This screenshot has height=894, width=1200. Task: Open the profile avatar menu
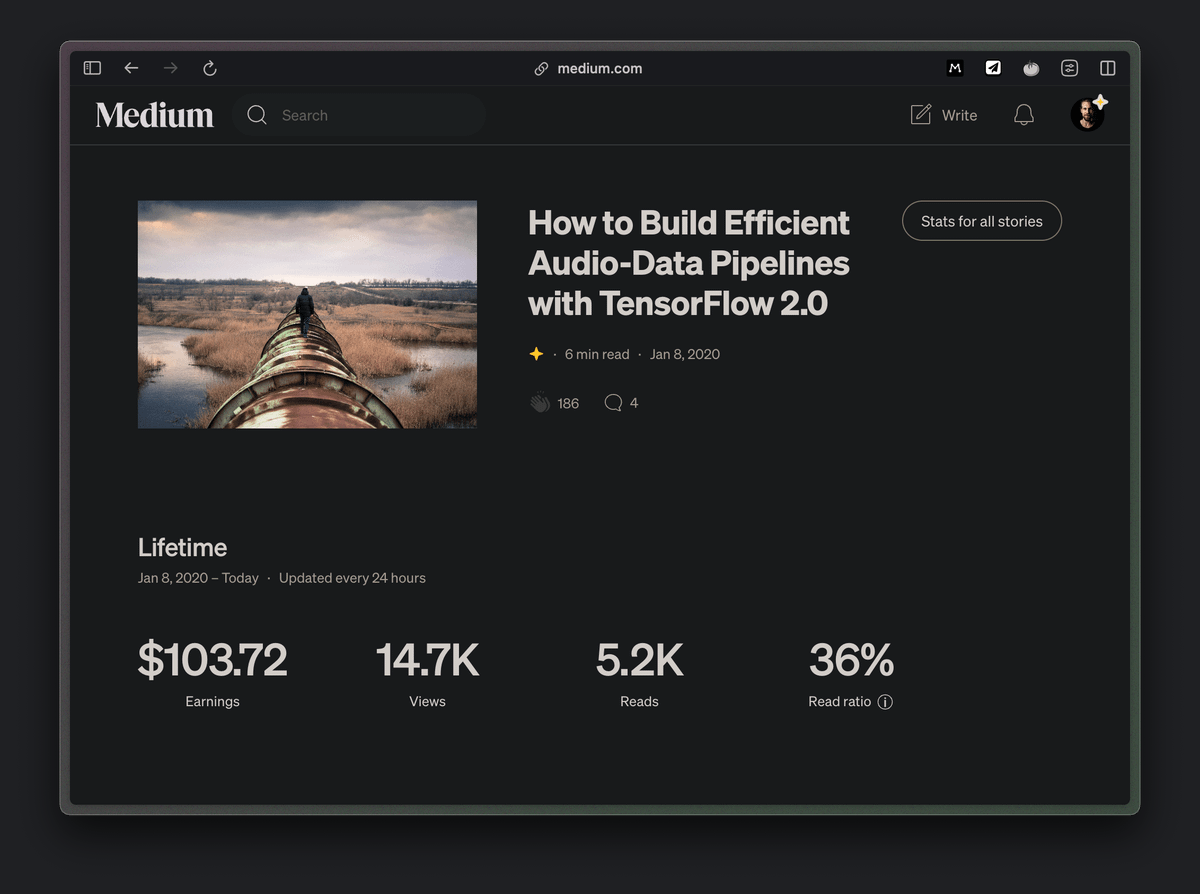tap(1088, 114)
